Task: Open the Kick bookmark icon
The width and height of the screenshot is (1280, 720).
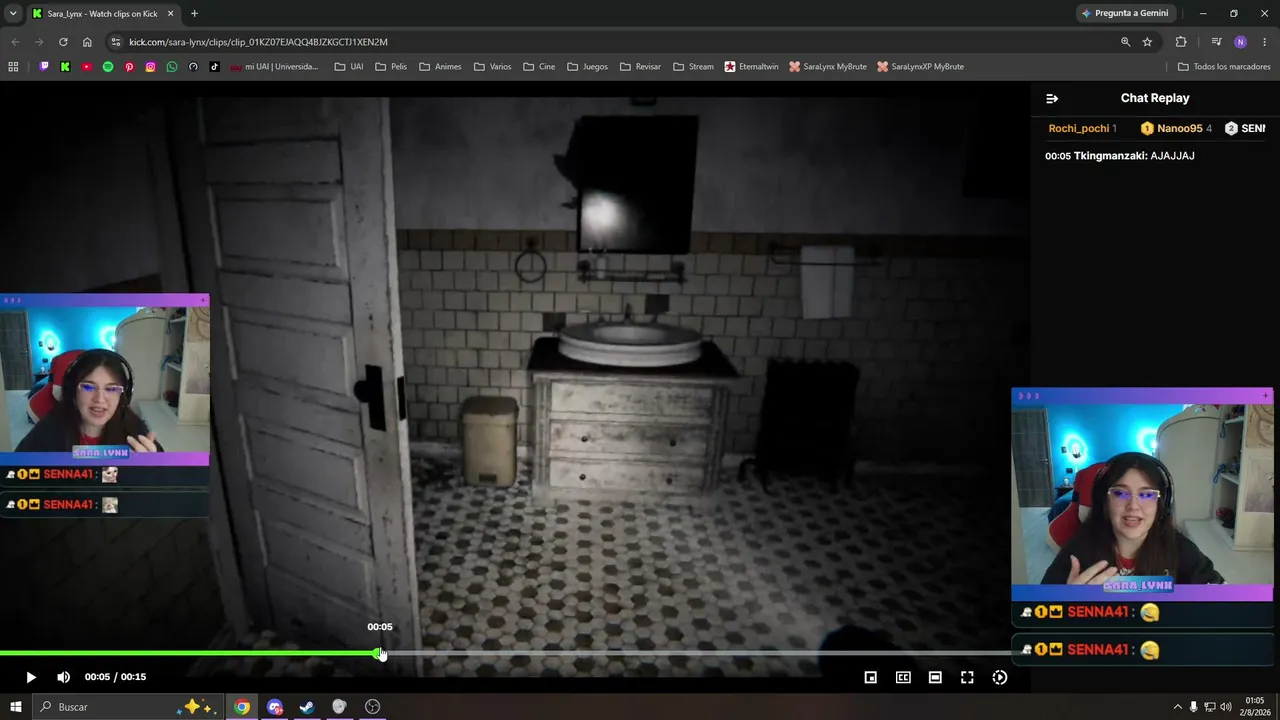Action: point(65,67)
